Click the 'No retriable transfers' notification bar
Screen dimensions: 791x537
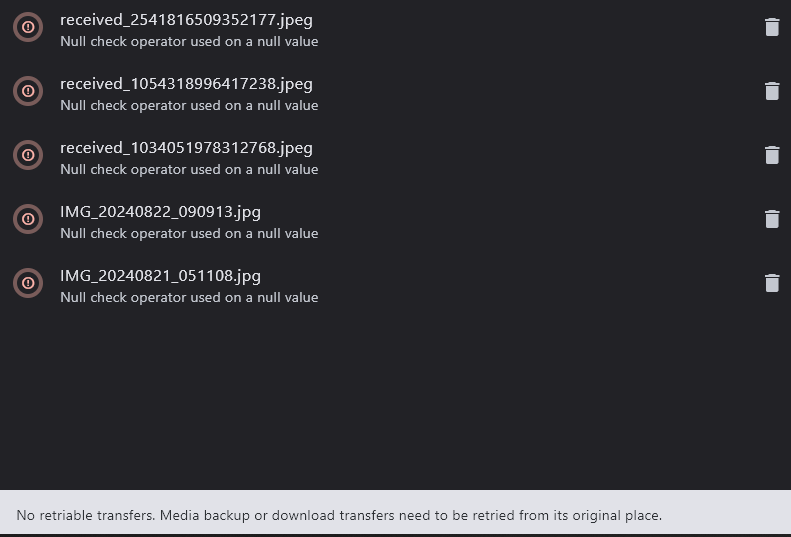click(x=396, y=512)
